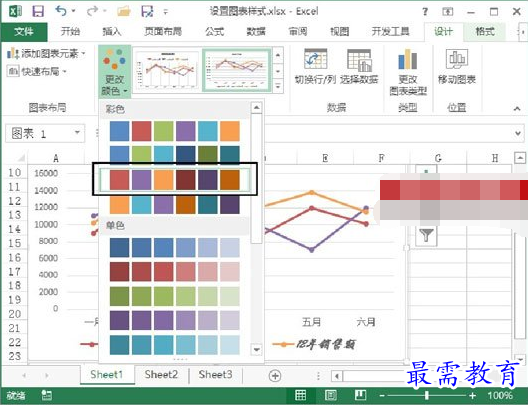The height and width of the screenshot is (405, 528).
Task: Choose darkest purple monochrome swatch
Action: click(119, 320)
